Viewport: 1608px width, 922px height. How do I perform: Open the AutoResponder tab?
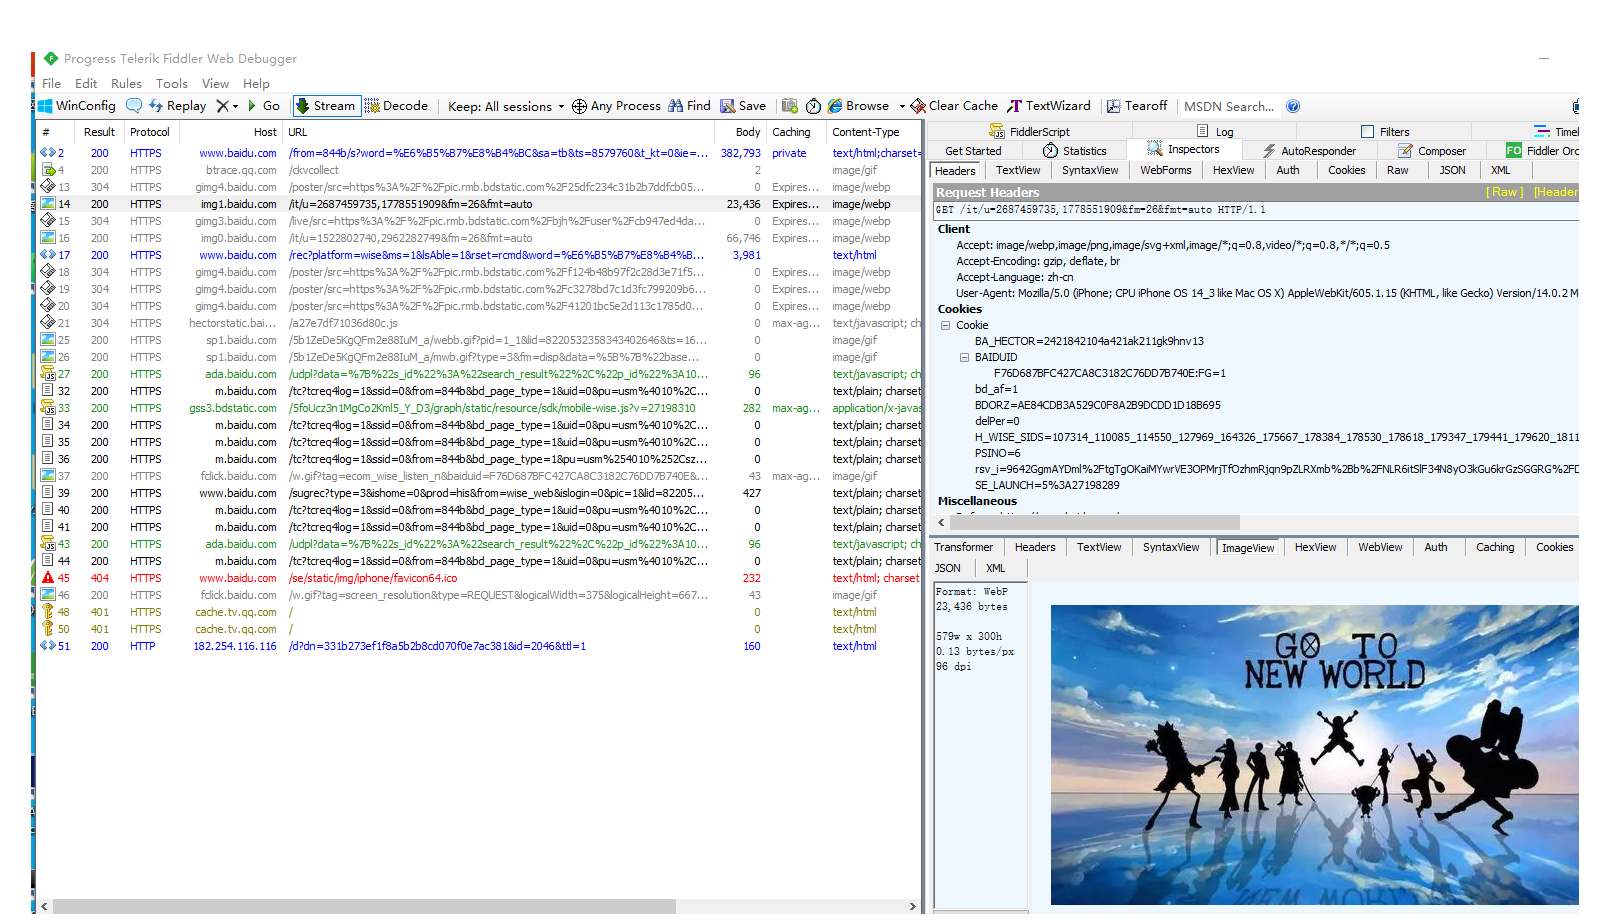coord(1309,151)
